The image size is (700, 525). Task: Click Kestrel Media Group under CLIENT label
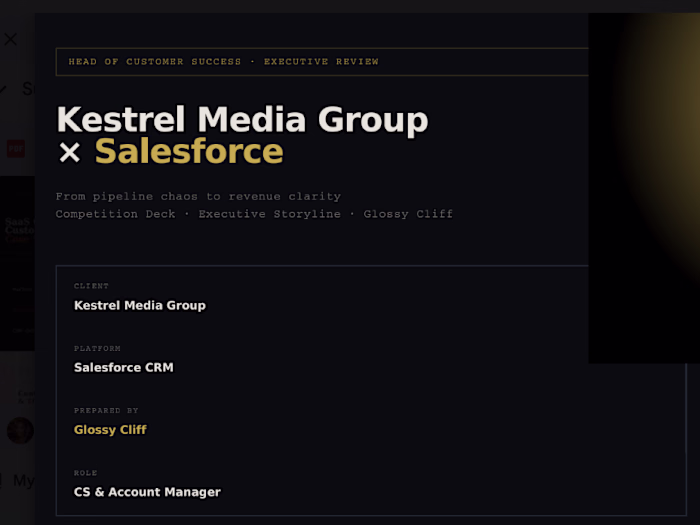pyautogui.click(x=140, y=305)
